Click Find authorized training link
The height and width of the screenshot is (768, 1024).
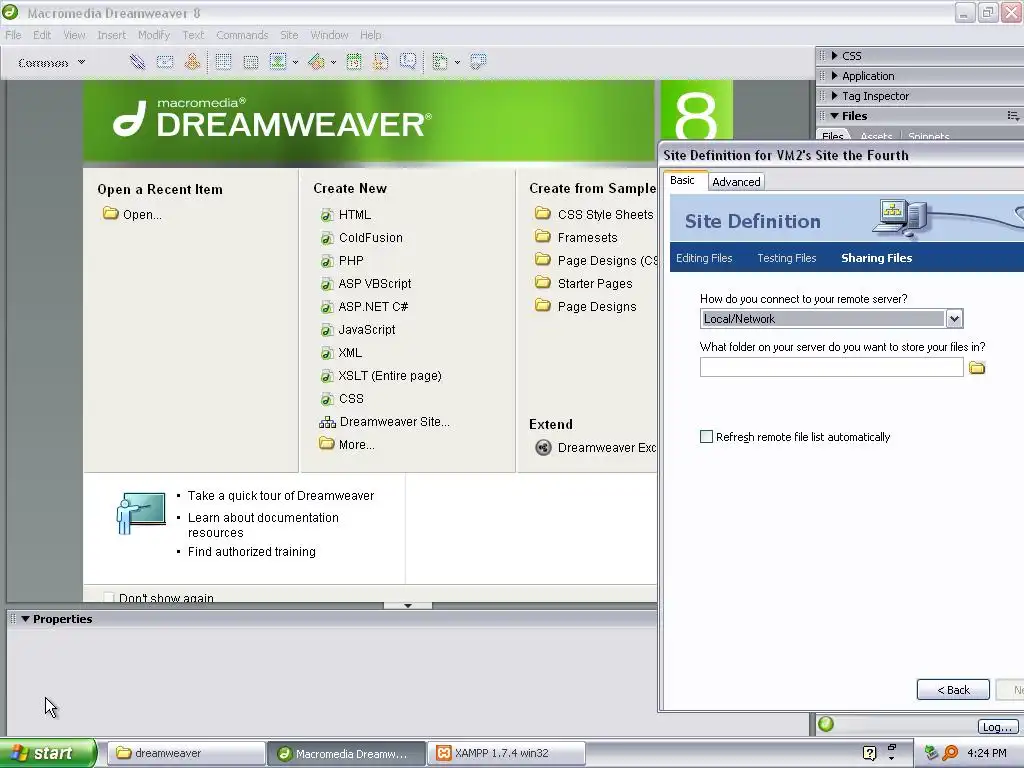point(251,552)
